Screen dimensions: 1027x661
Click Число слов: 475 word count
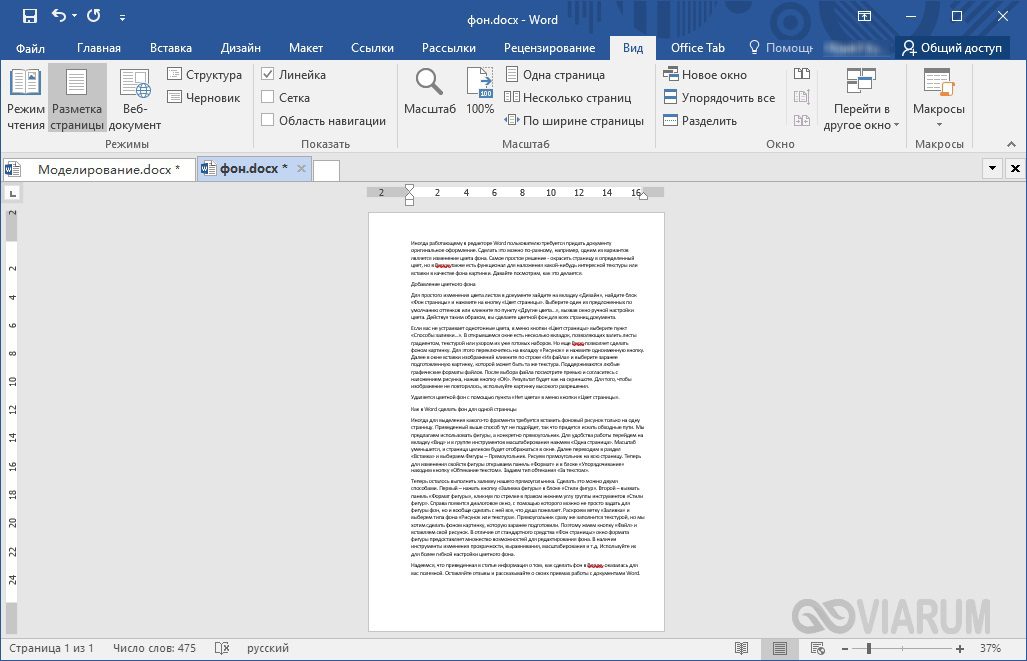coord(154,648)
